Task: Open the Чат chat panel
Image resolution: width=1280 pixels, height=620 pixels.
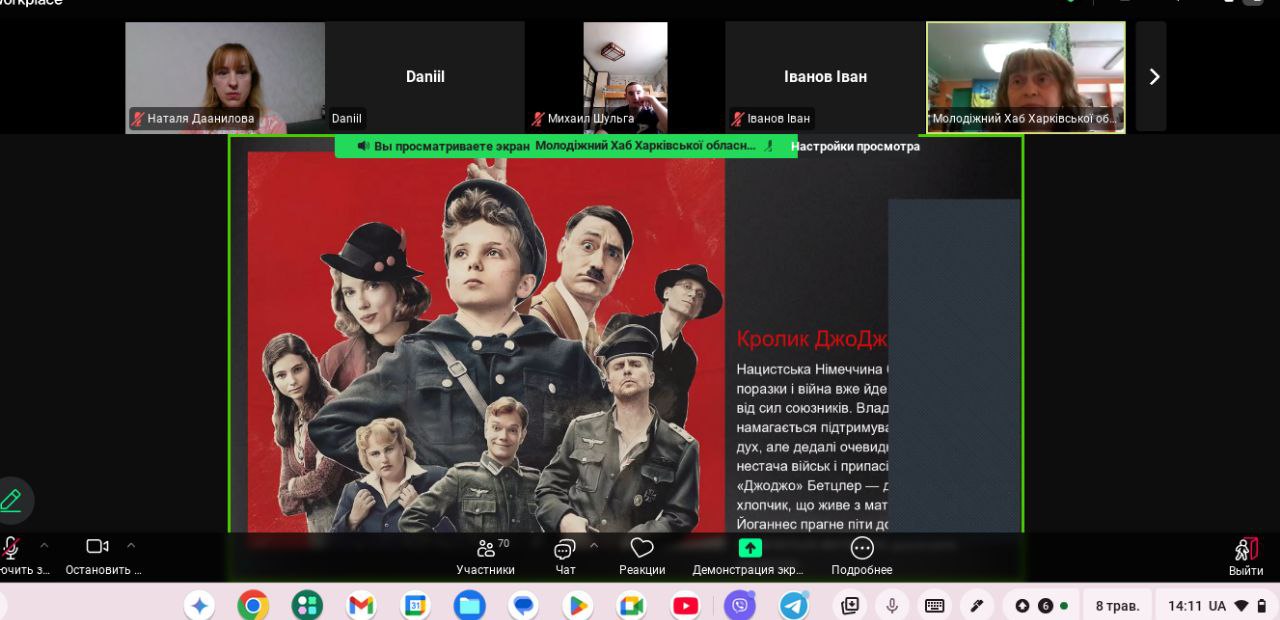Action: (x=565, y=556)
